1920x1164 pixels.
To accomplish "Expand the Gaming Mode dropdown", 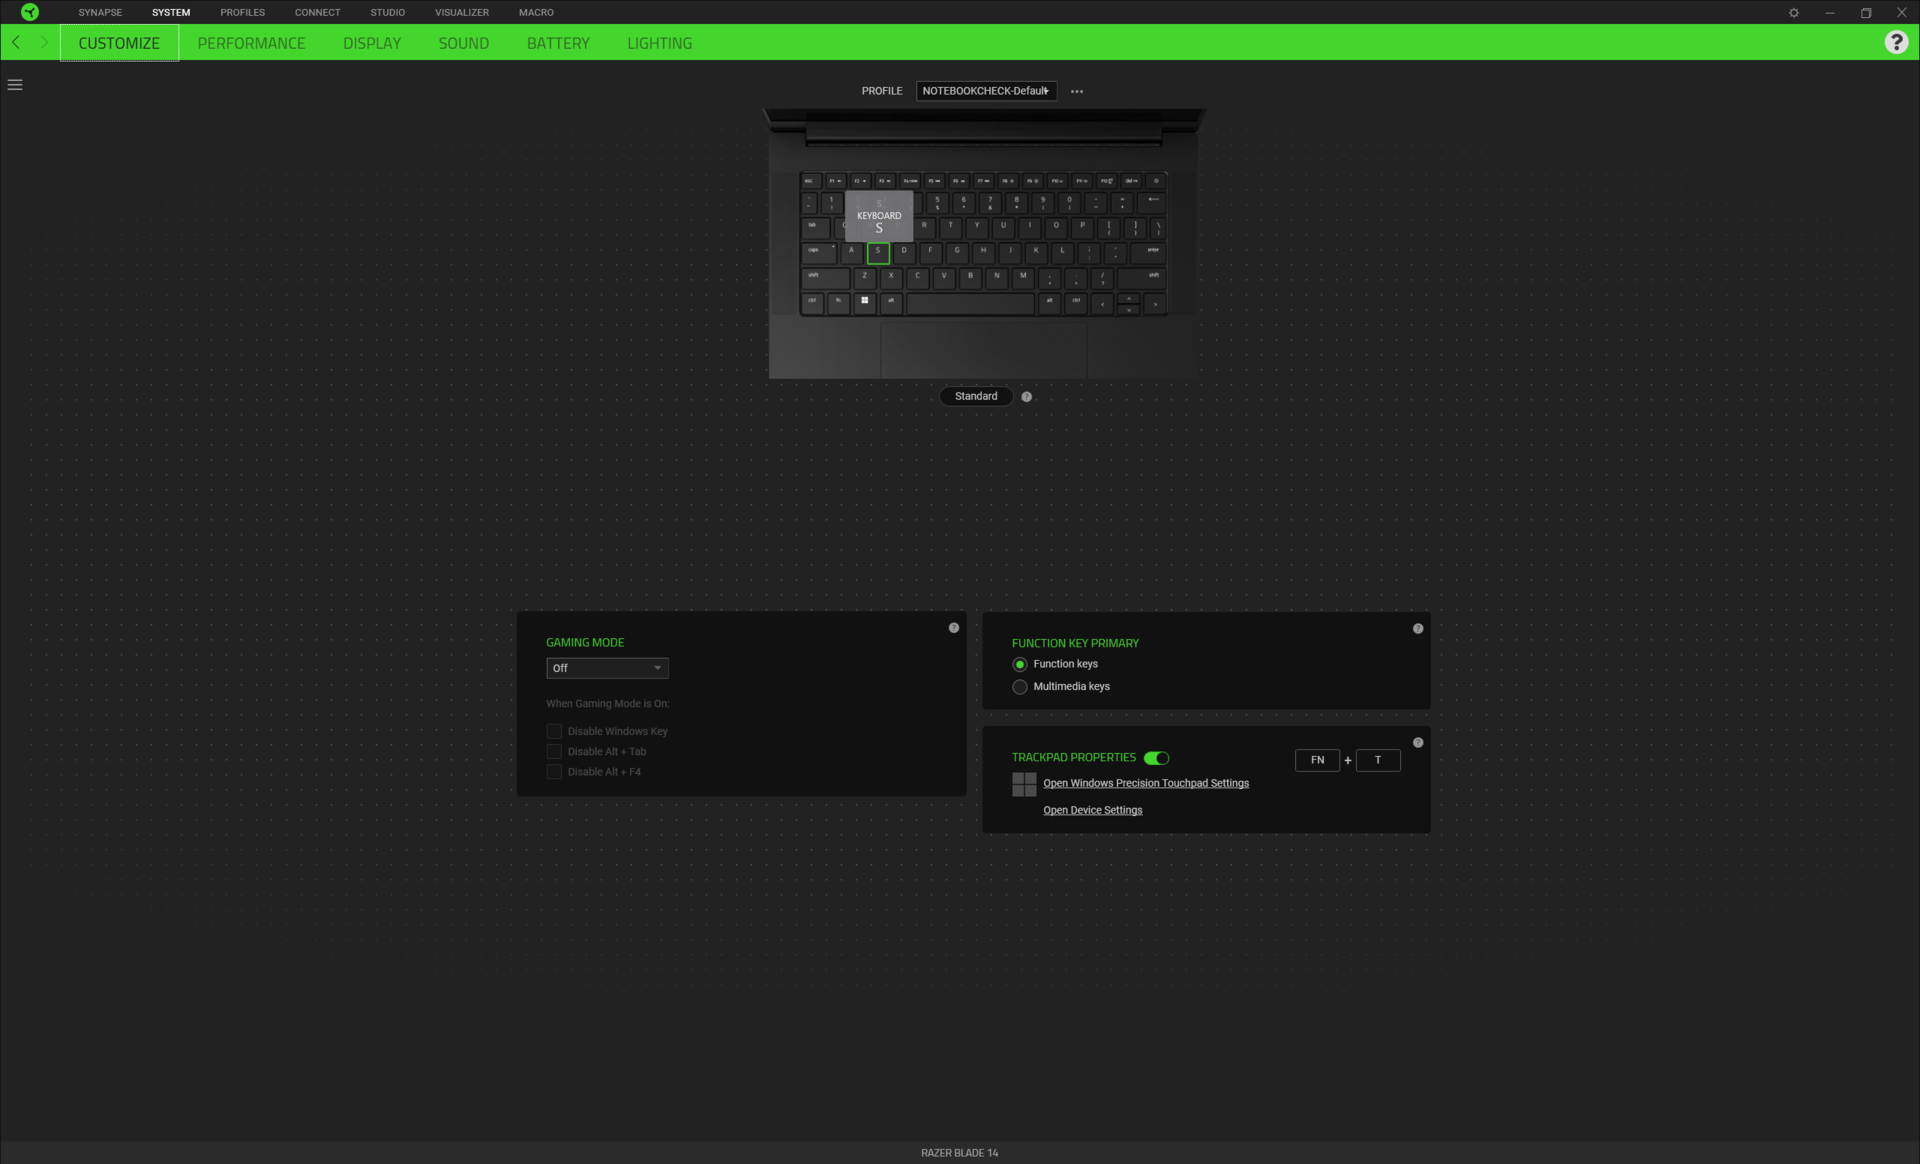I will click(x=607, y=668).
